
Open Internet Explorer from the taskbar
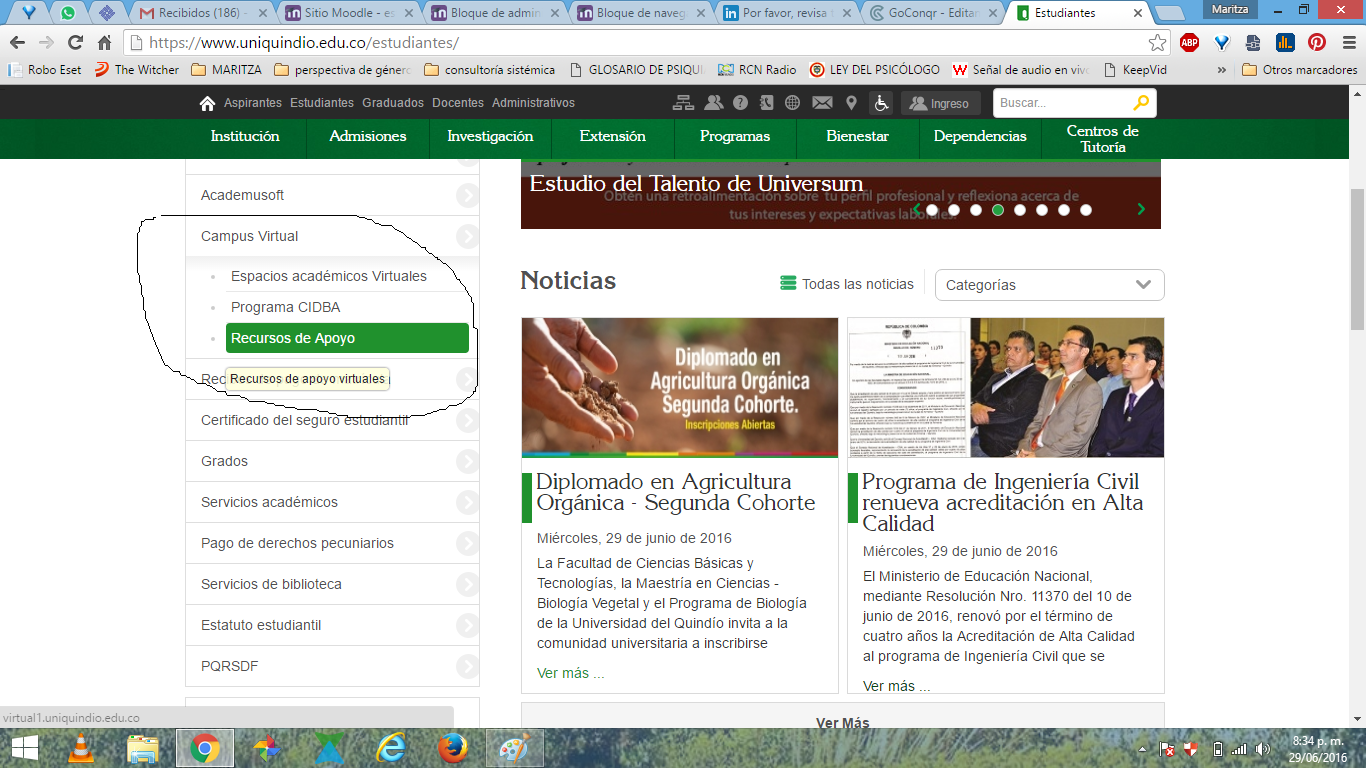coord(391,748)
